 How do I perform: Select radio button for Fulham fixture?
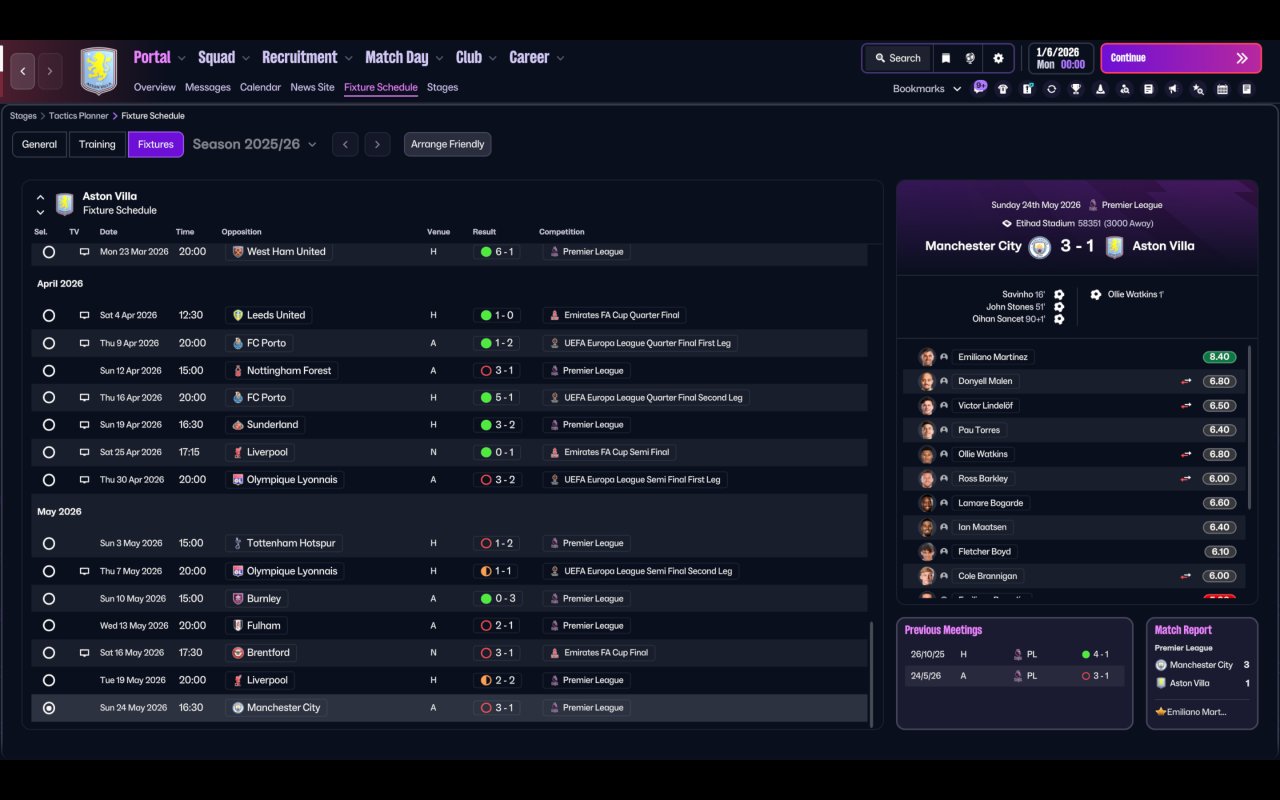click(49, 626)
